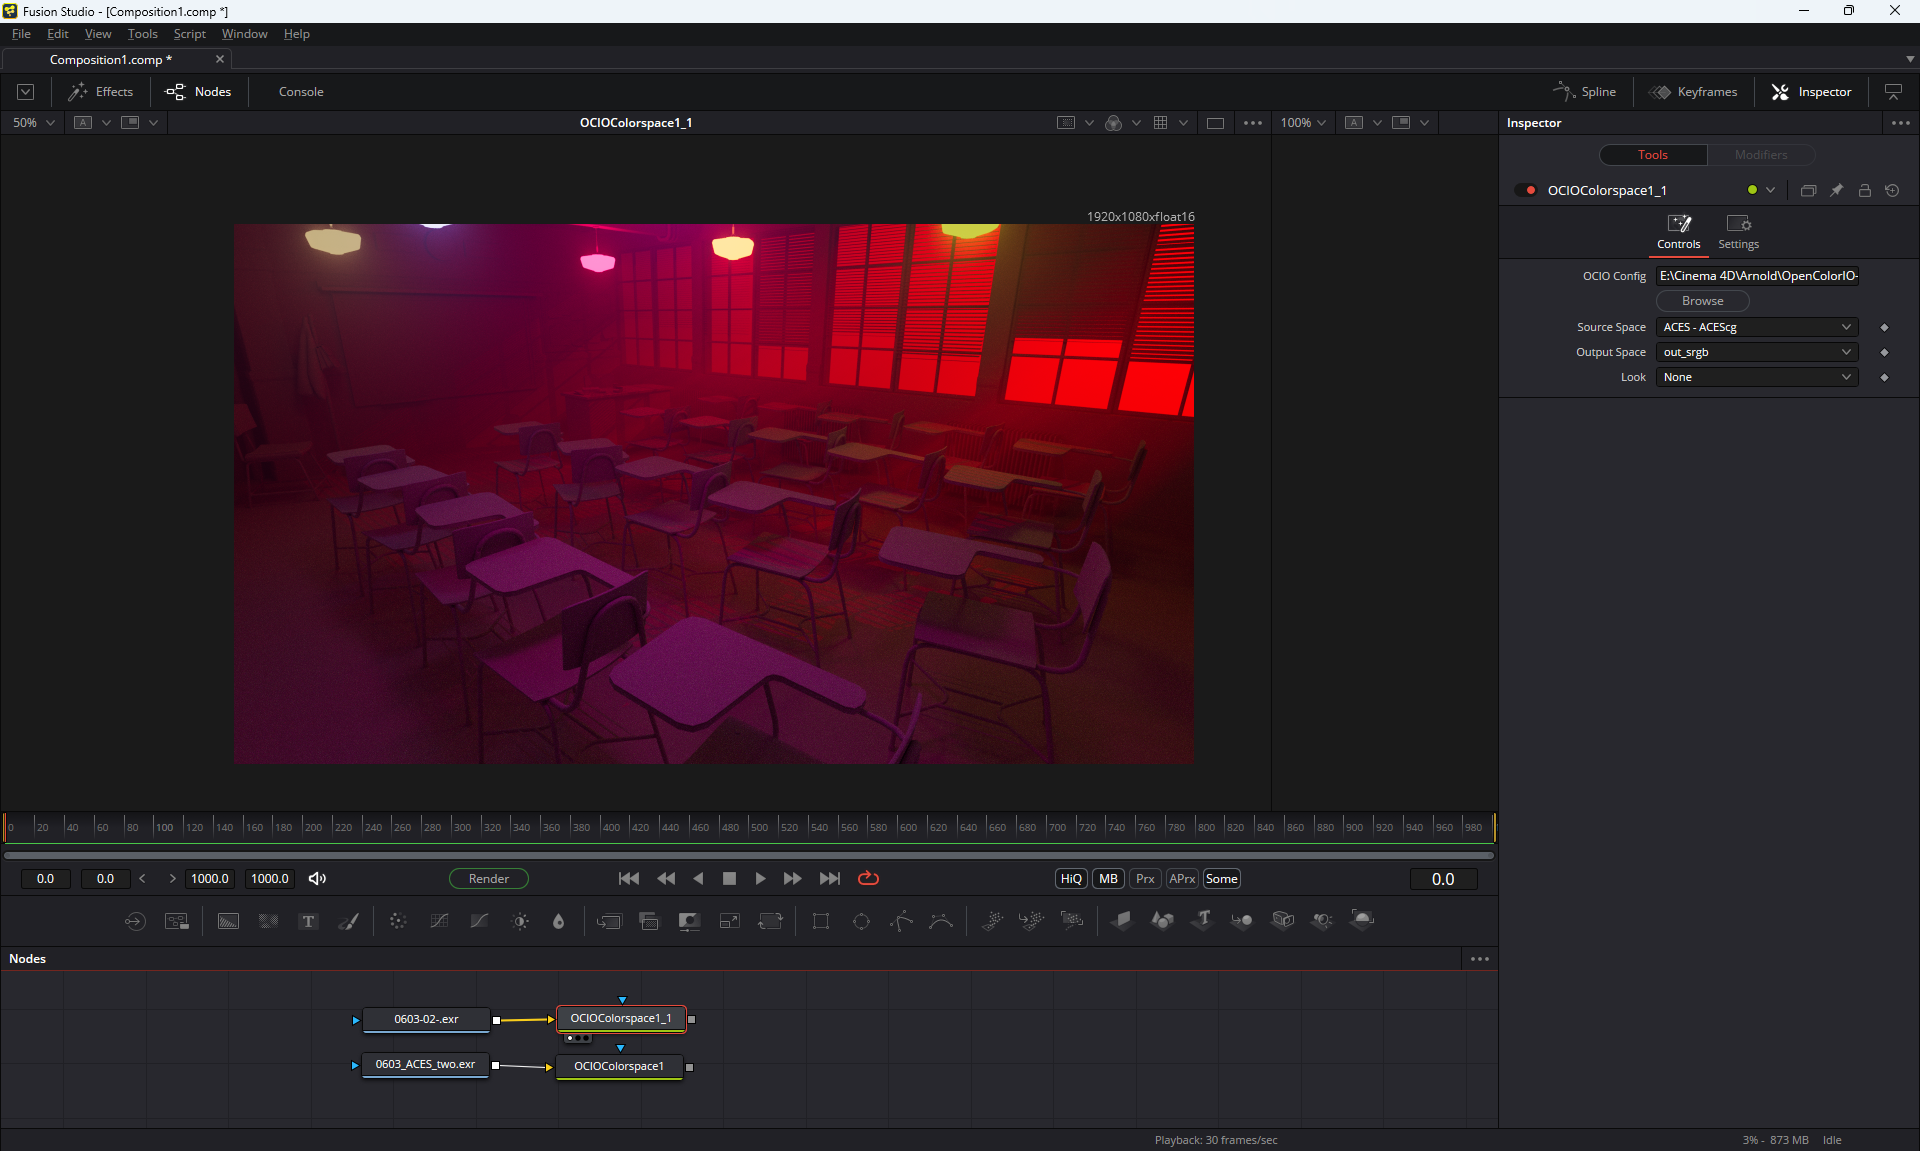Select the 0603_ACES_two.exr node
This screenshot has height=1151, width=1920.
[425, 1064]
